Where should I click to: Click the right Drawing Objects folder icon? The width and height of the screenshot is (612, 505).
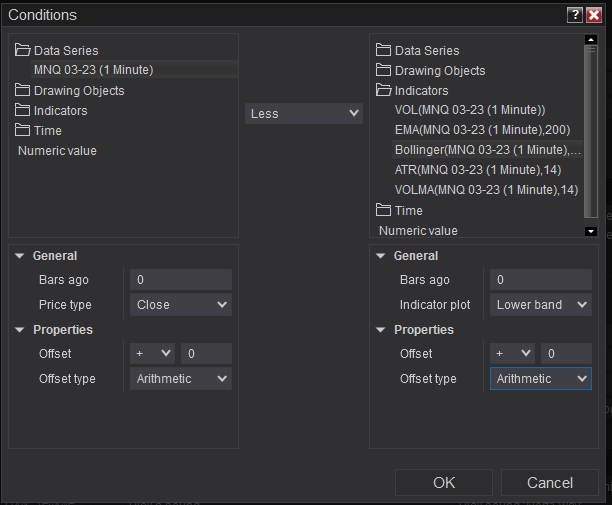click(x=383, y=70)
